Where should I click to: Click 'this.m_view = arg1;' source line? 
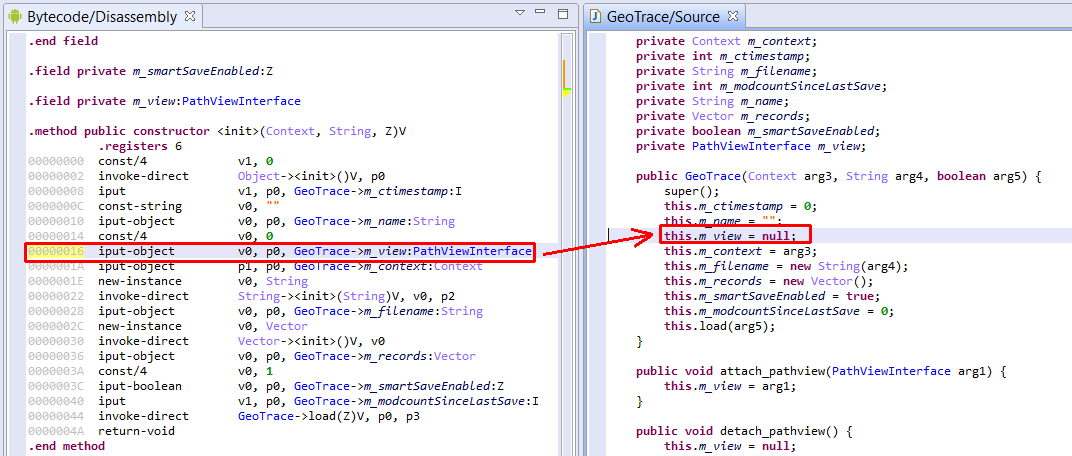(x=730, y=387)
